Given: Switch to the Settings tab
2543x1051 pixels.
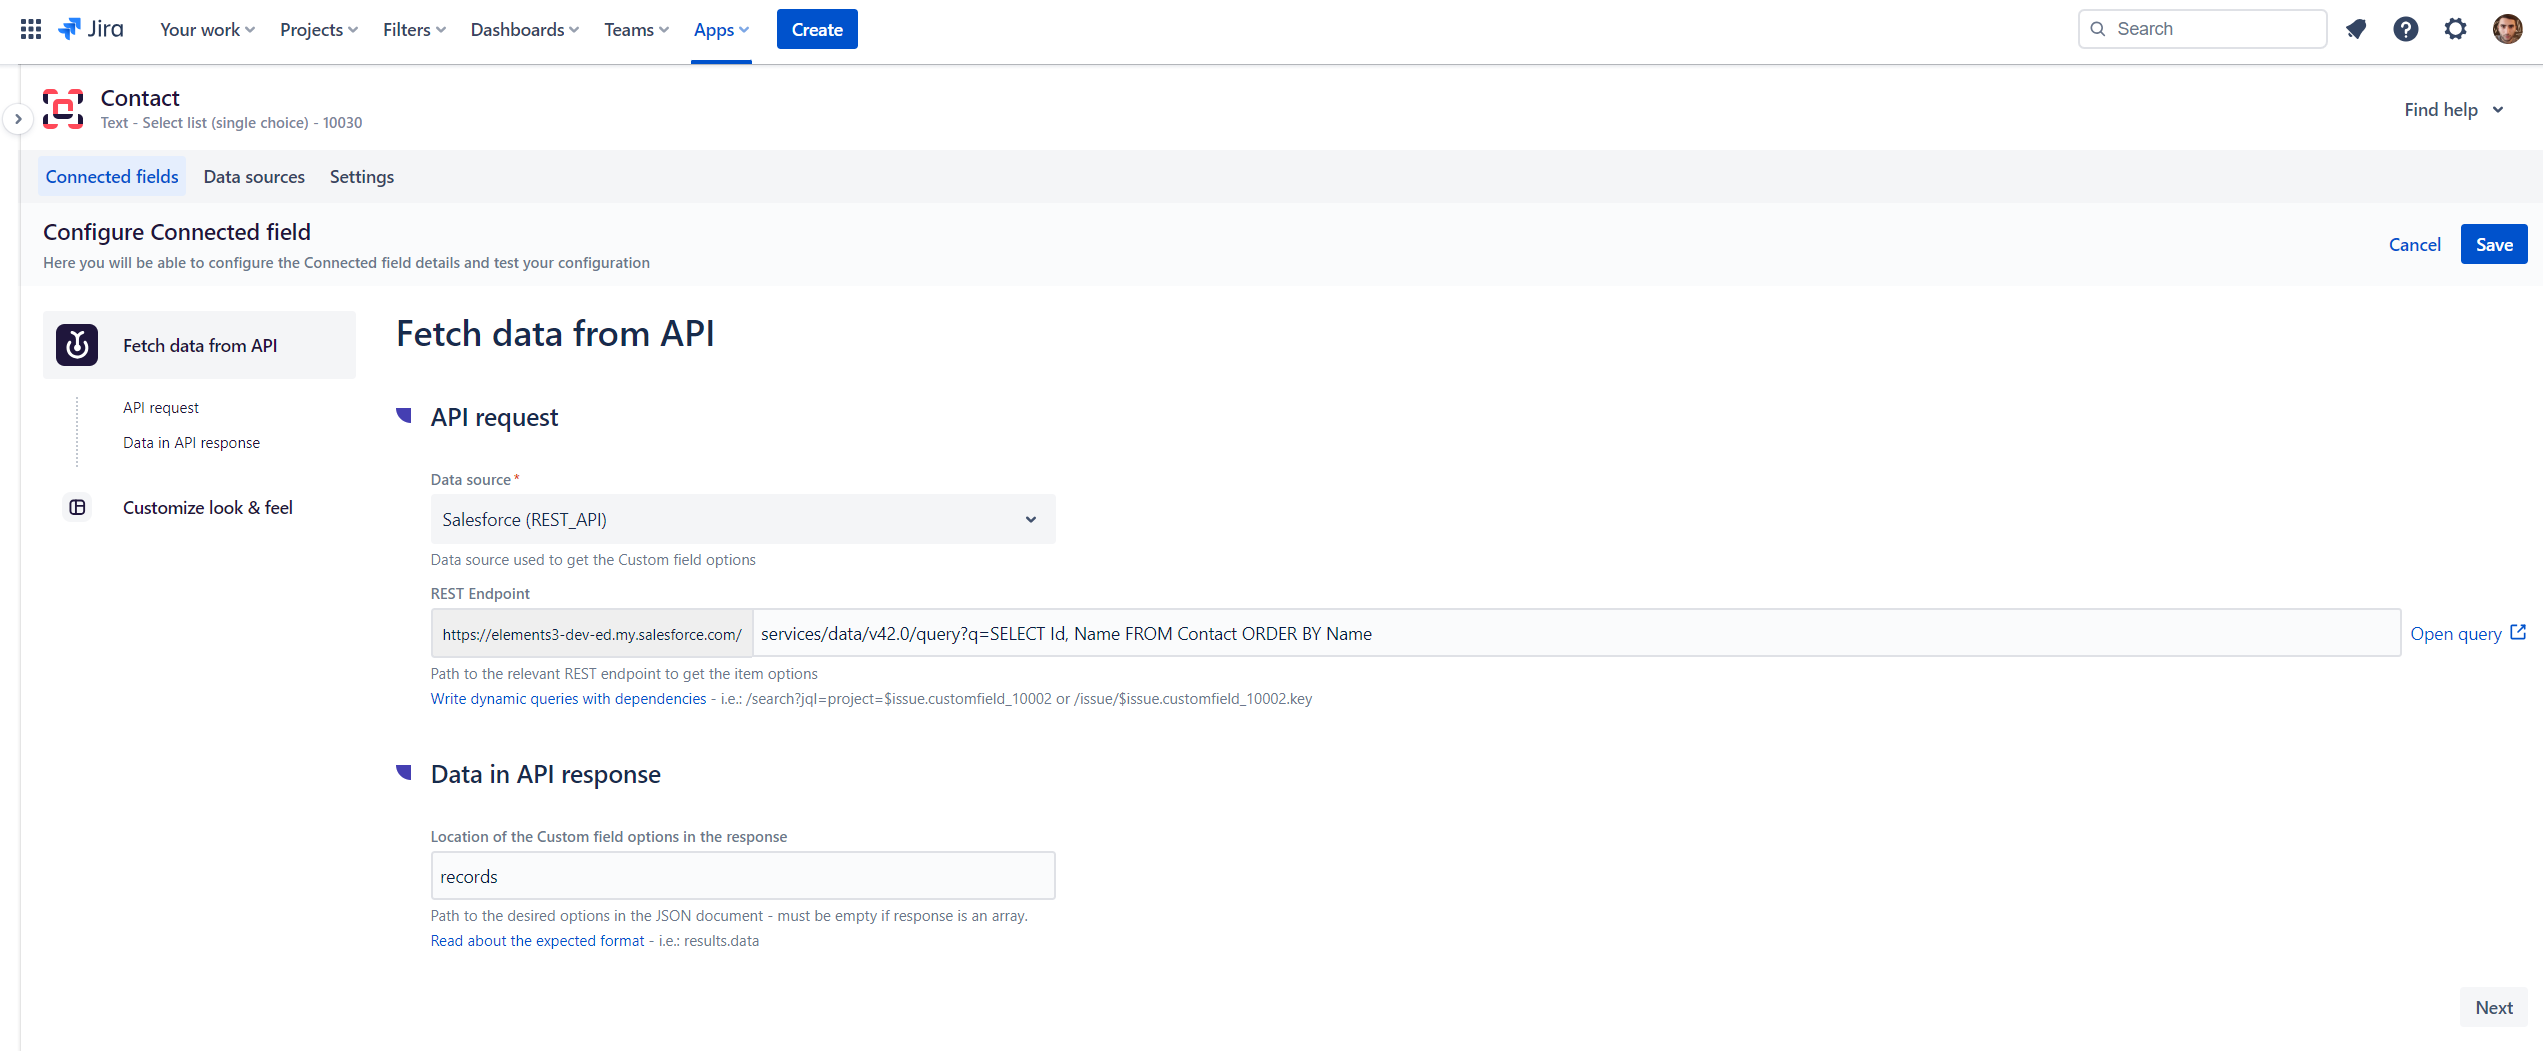Looking at the screenshot, I should pos(362,177).
